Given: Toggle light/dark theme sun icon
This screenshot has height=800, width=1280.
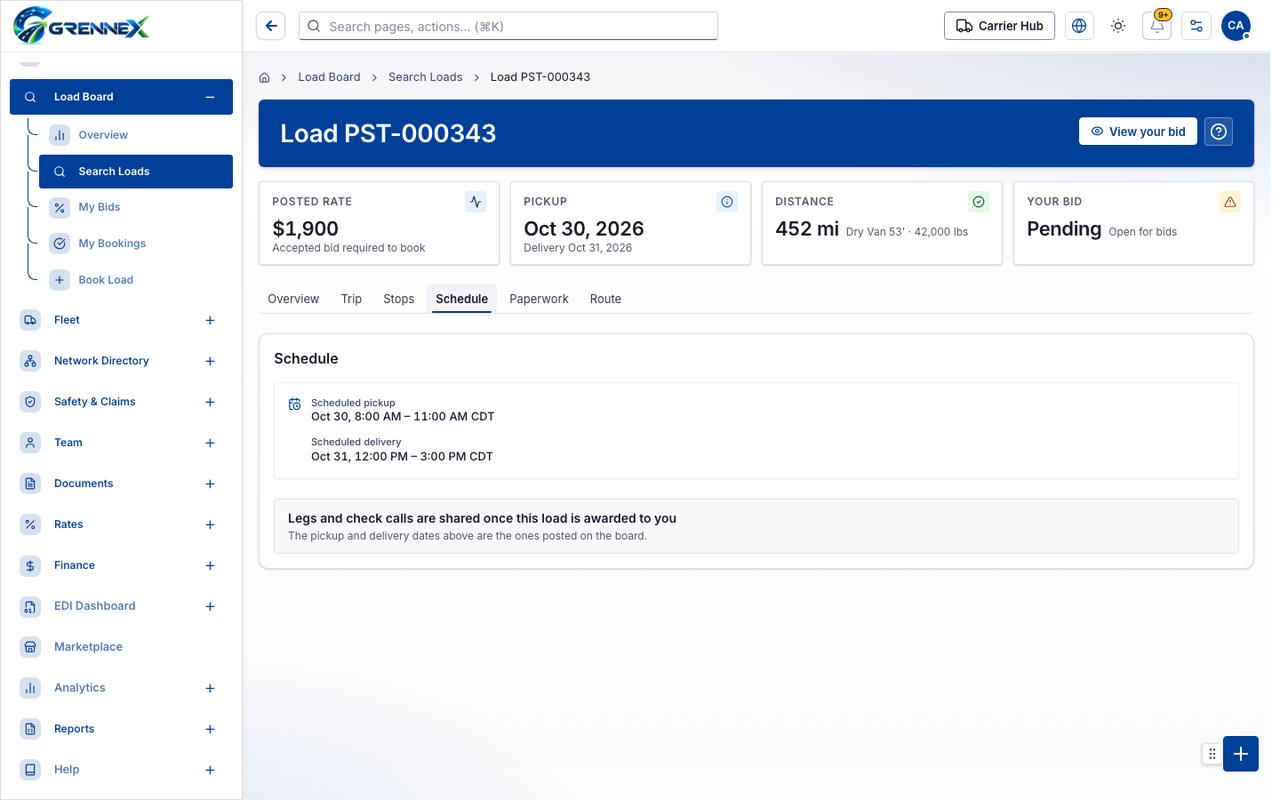Looking at the screenshot, I should tap(1118, 26).
